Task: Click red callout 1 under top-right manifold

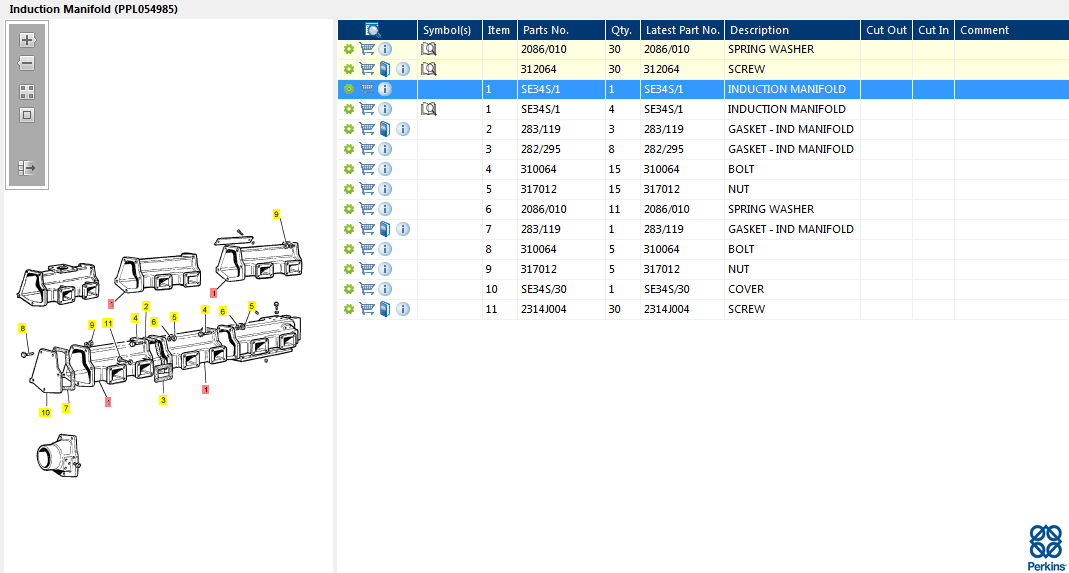Action: [x=213, y=293]
